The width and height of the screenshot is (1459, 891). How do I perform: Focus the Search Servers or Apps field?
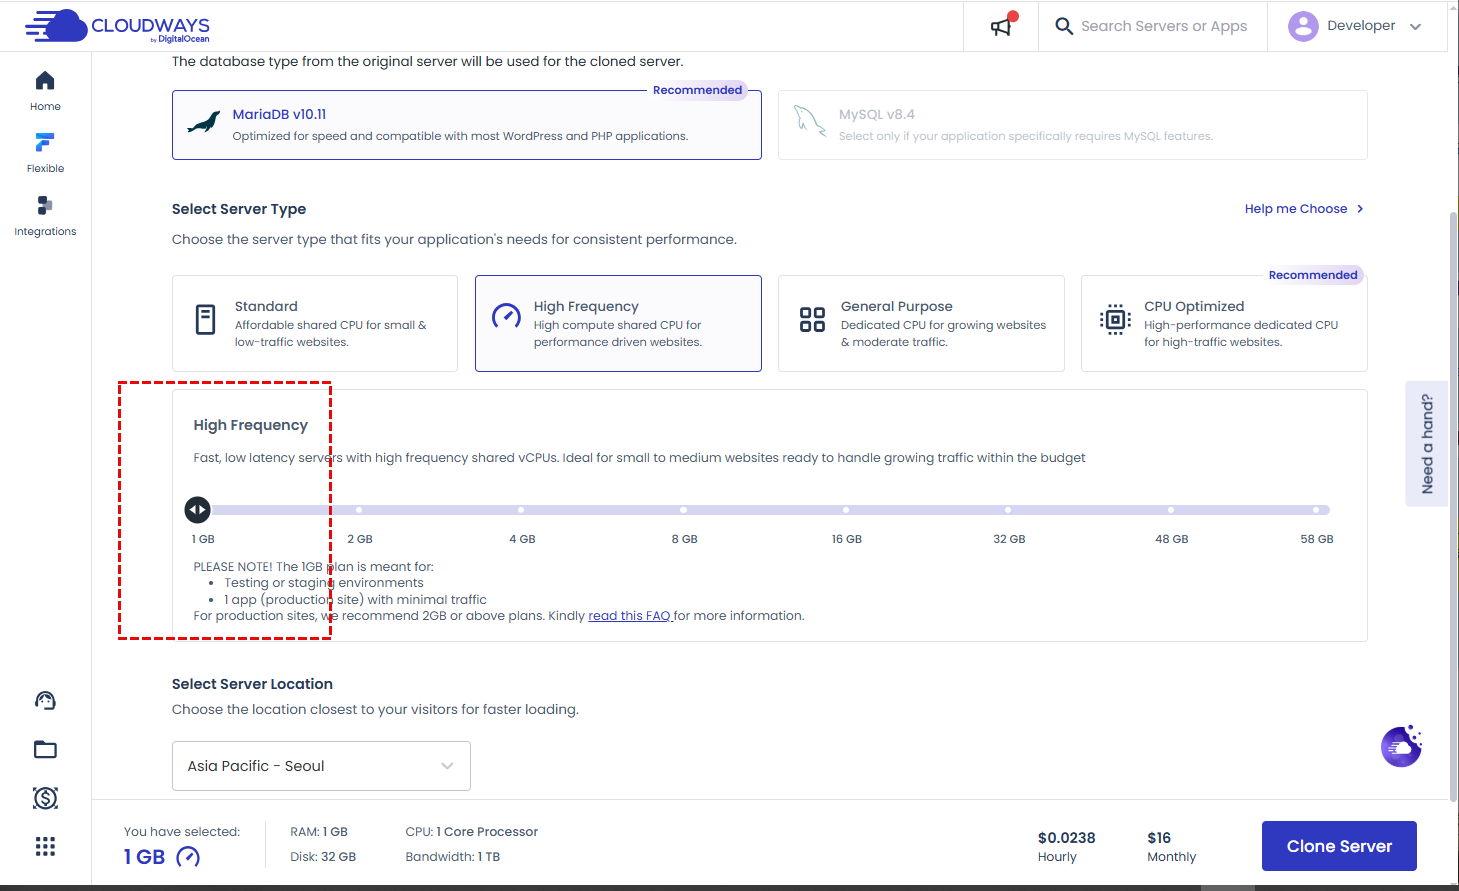click(1164, 26)
